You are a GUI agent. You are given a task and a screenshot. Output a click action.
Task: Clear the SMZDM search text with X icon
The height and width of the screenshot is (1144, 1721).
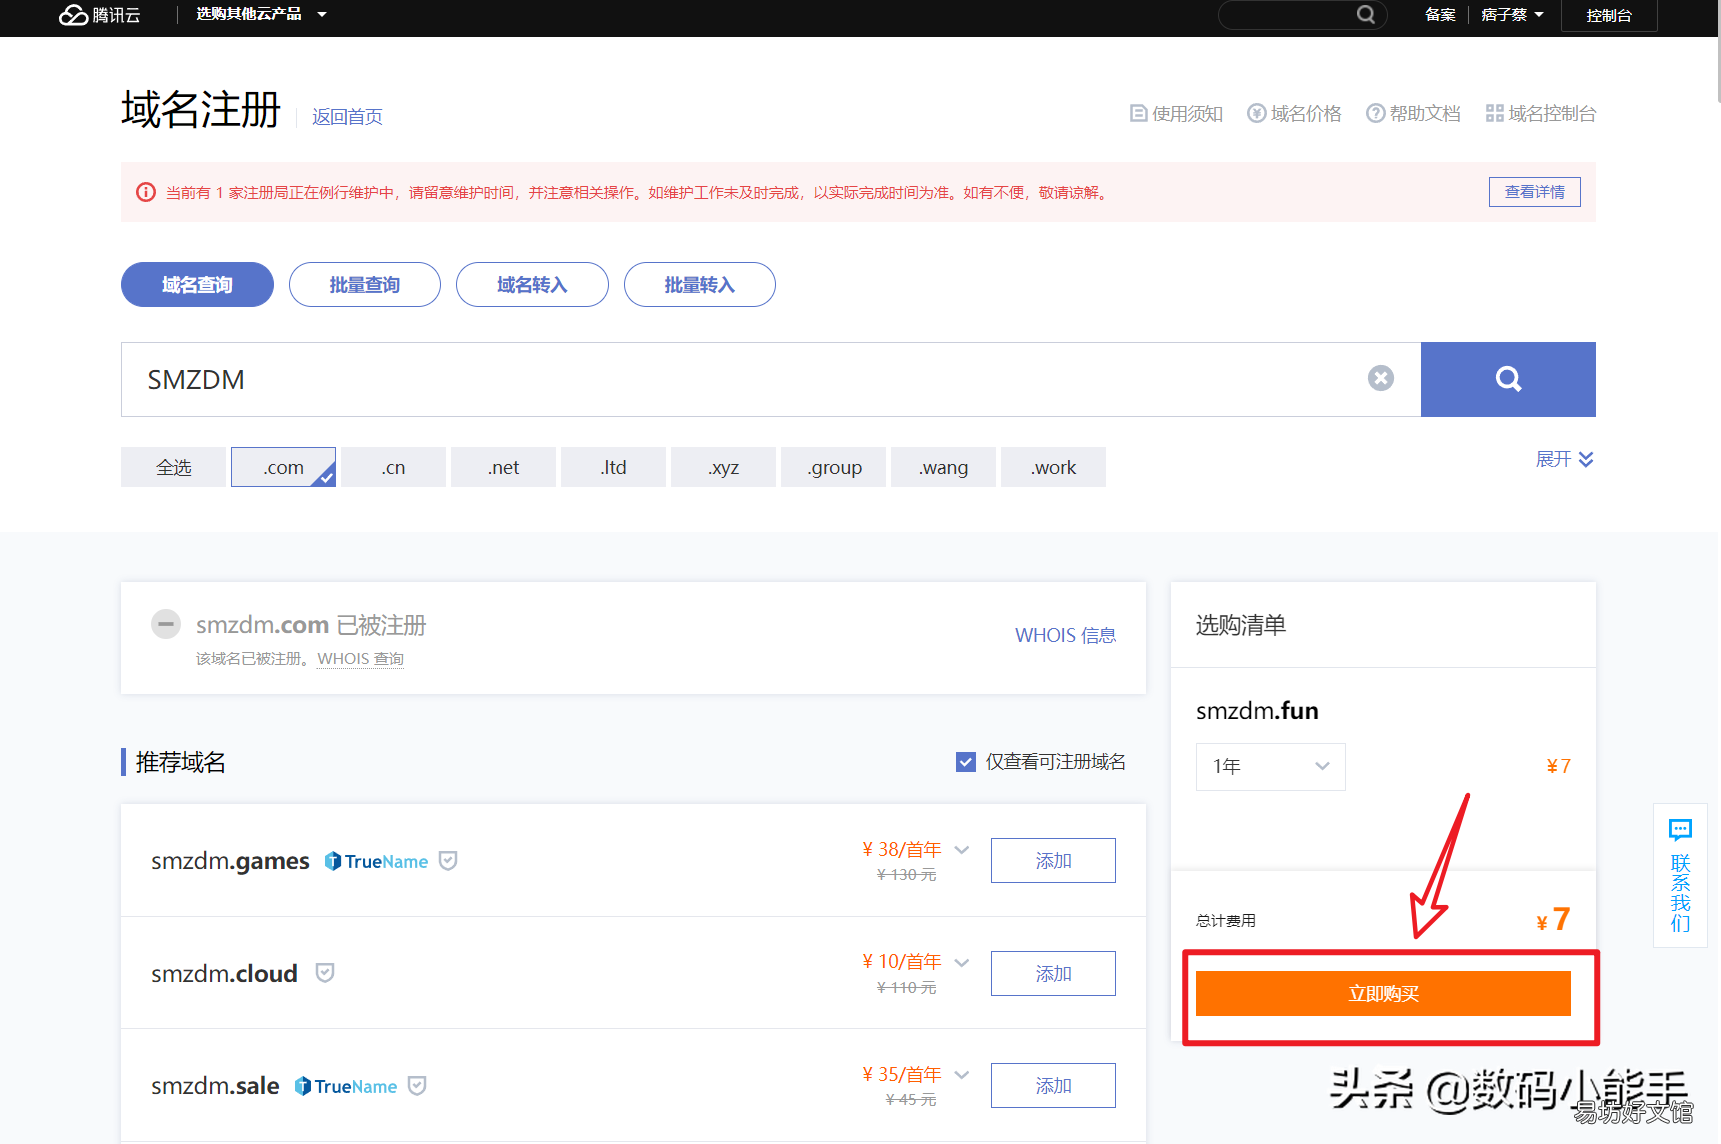[1381, 378]
